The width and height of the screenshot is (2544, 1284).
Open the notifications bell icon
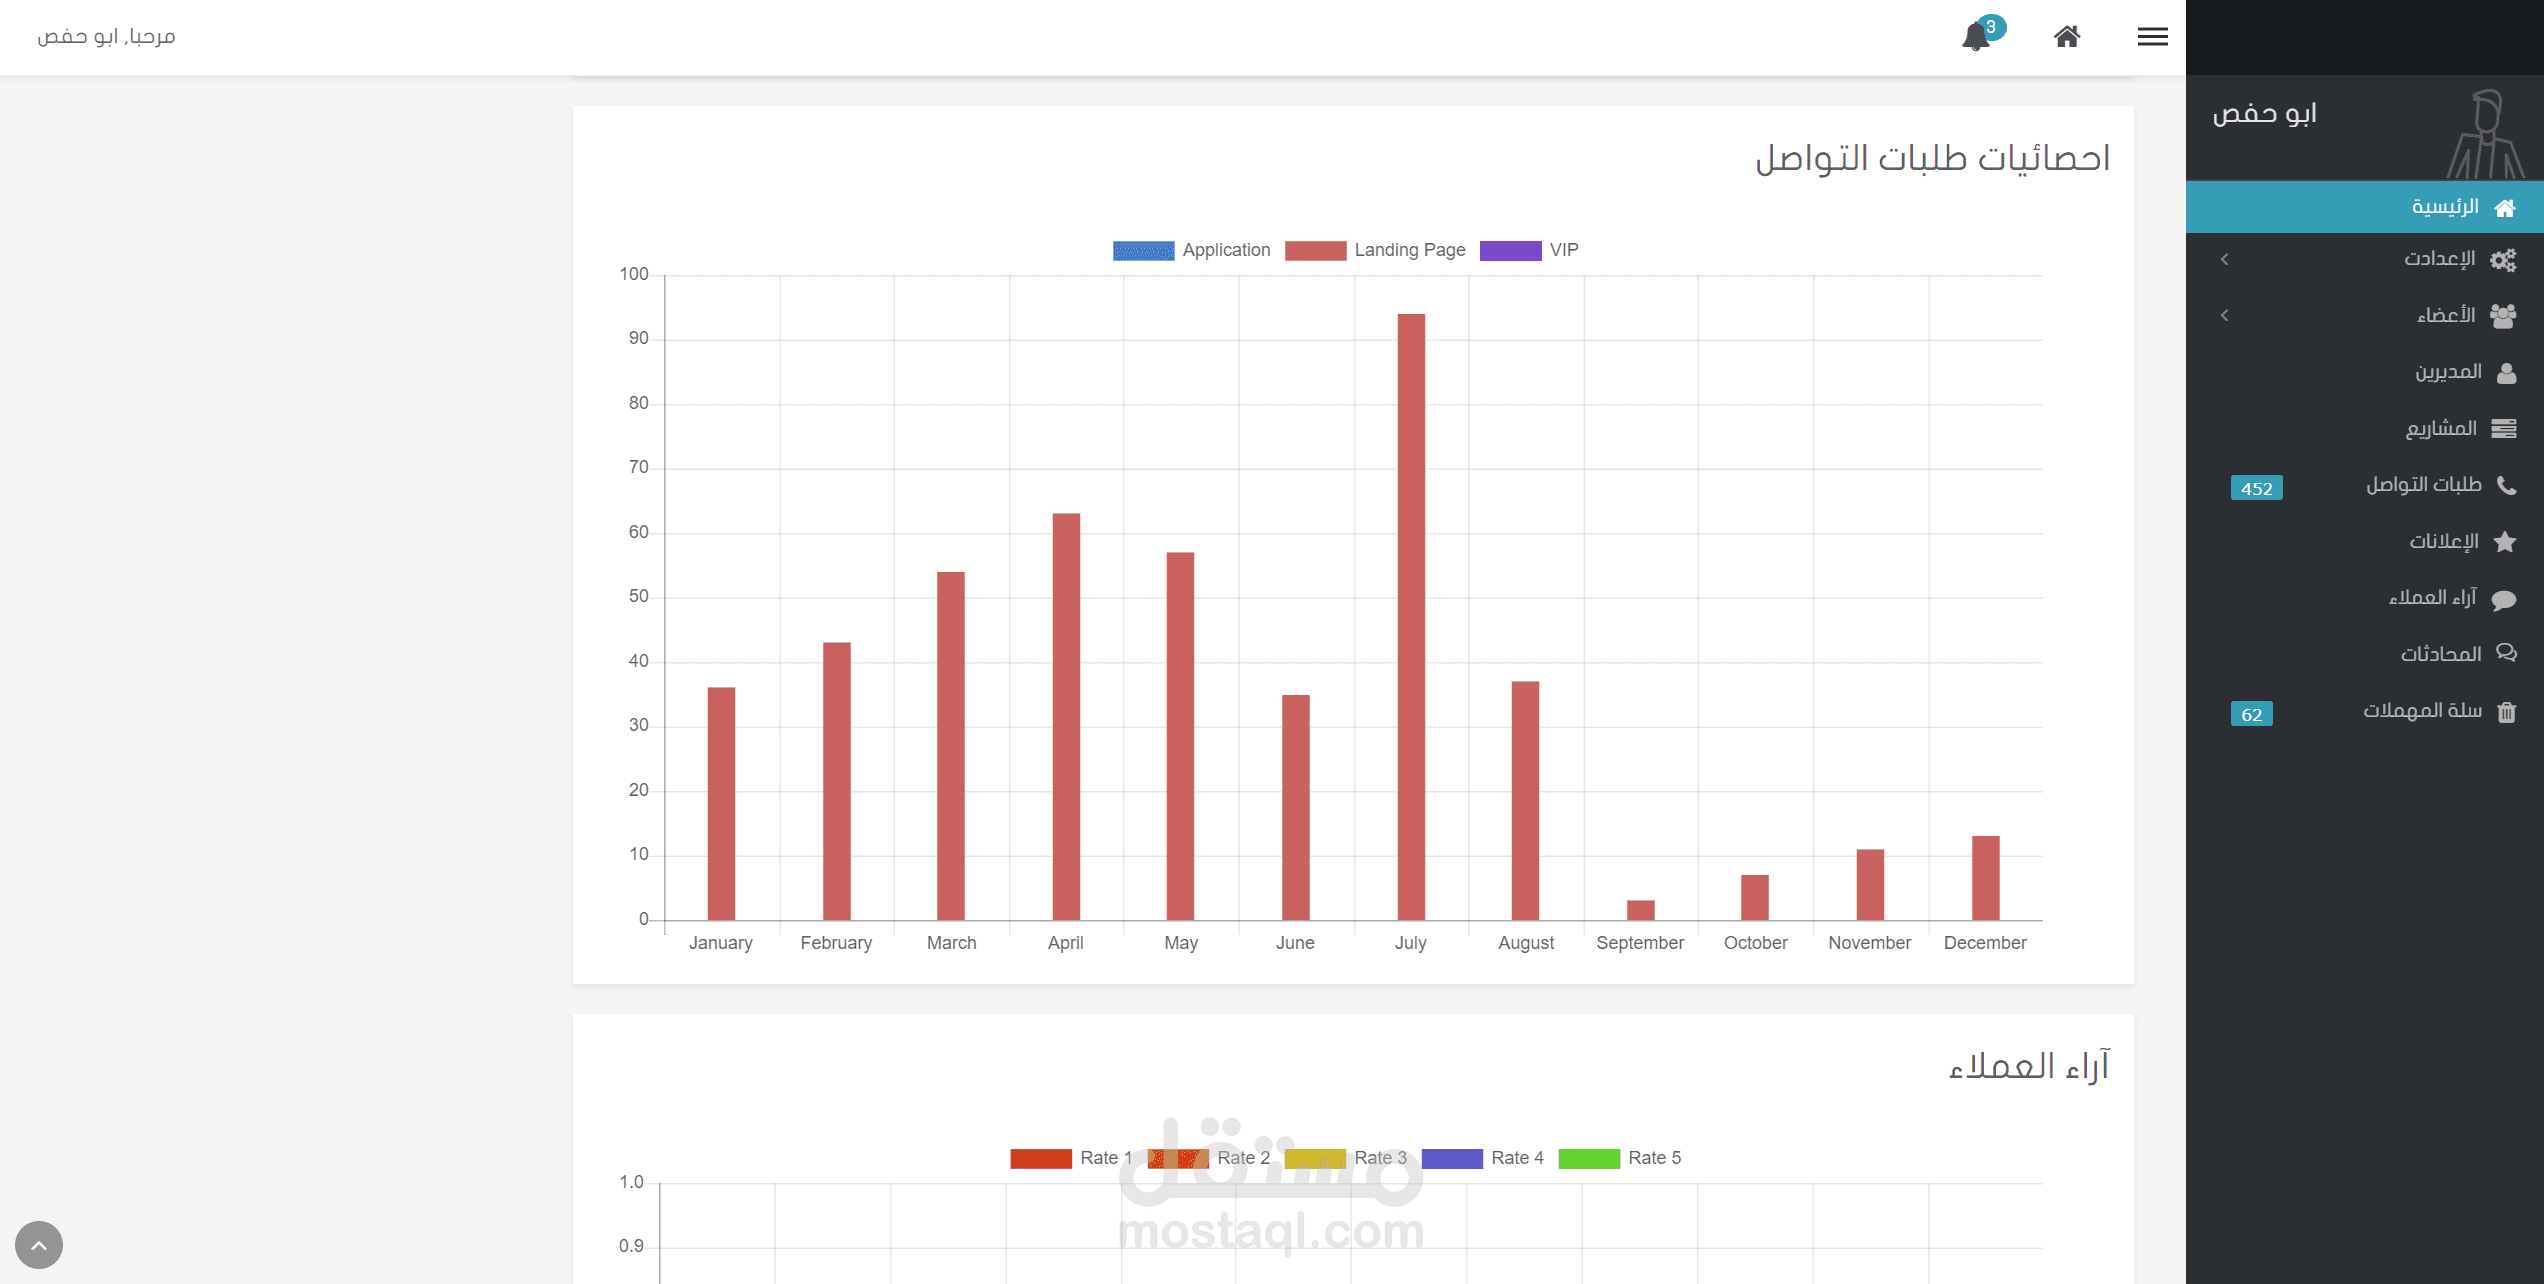pos(1976,37)
